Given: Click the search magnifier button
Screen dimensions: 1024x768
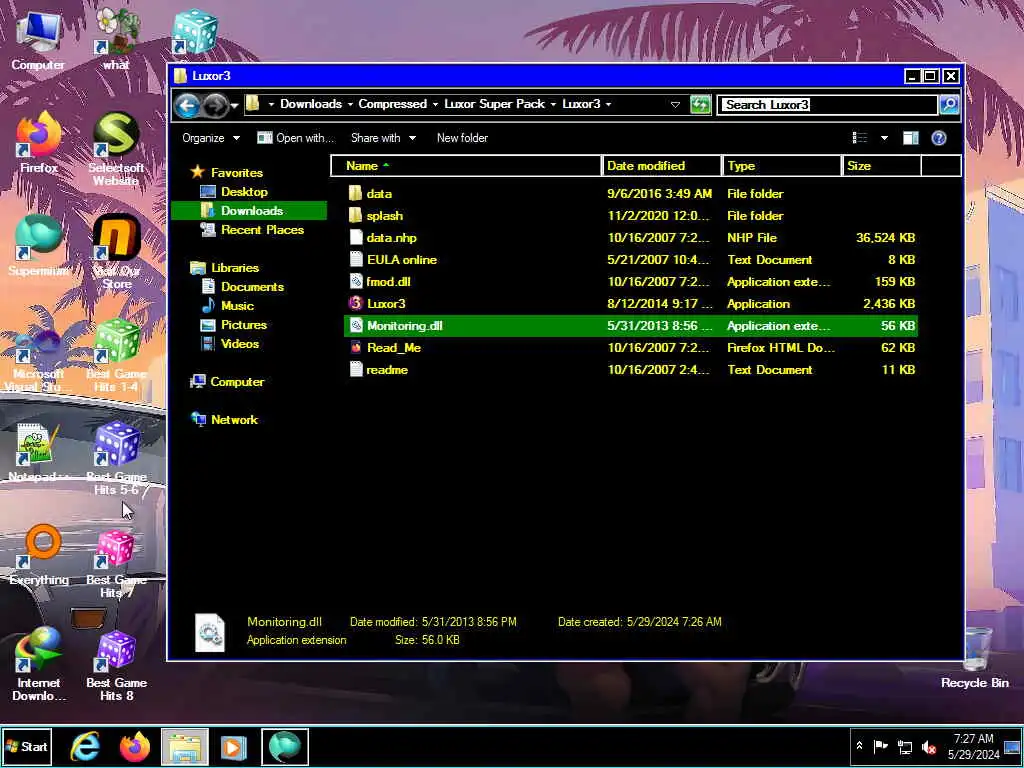Looking at the screenshot, I should point(949,104).
